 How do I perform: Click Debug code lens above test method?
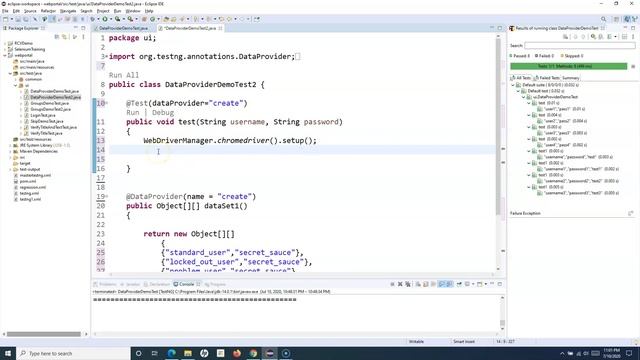click(x=163, y=112)
